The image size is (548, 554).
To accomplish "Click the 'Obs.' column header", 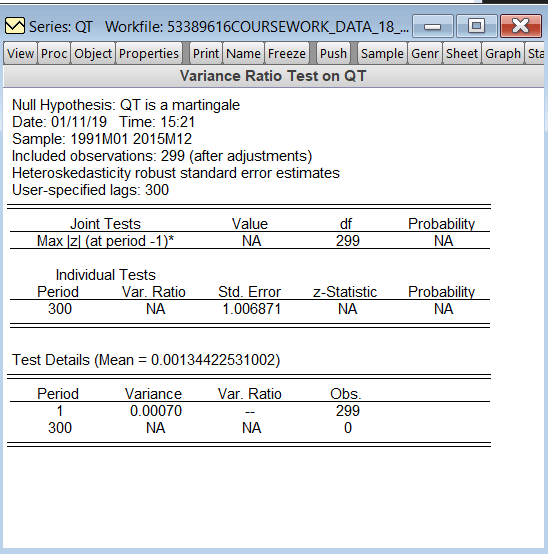I will [x=346, y=394].
